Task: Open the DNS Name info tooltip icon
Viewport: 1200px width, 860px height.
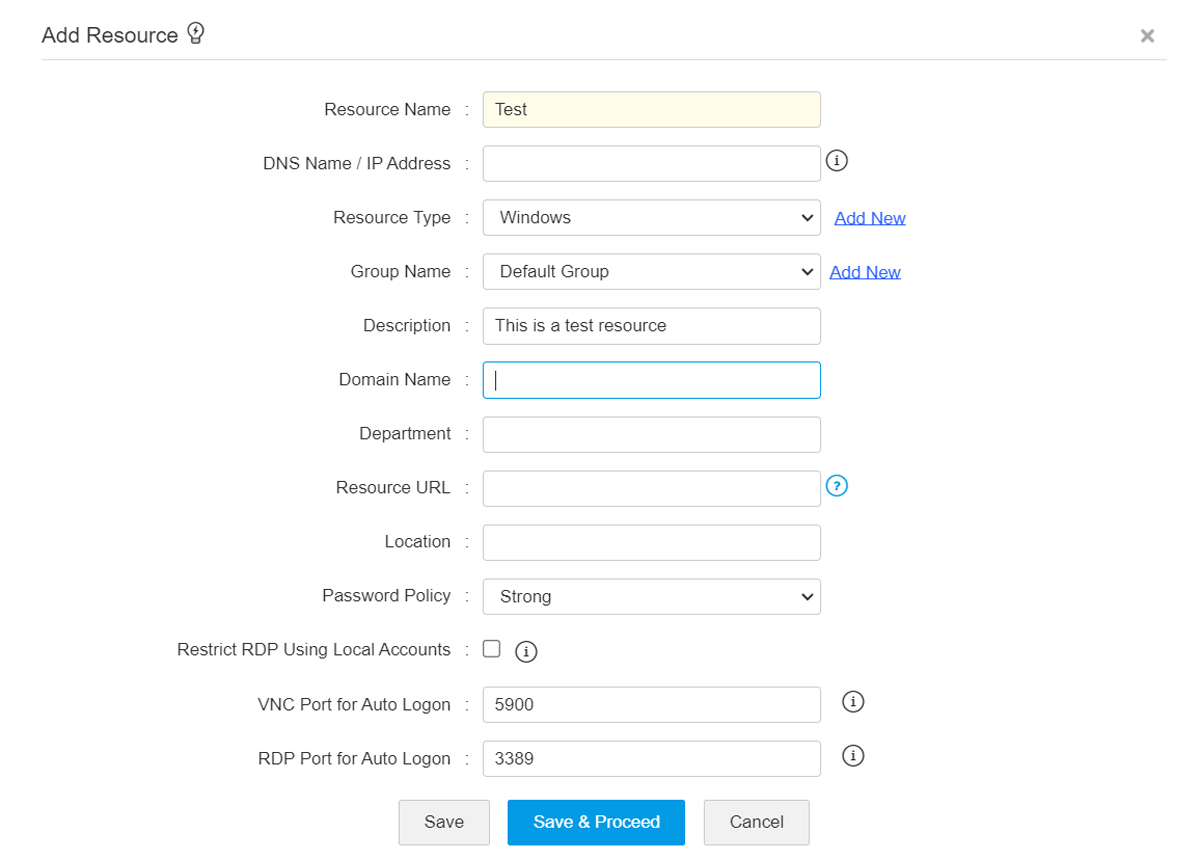Action: pyautogui.click(x=836, y=160)
